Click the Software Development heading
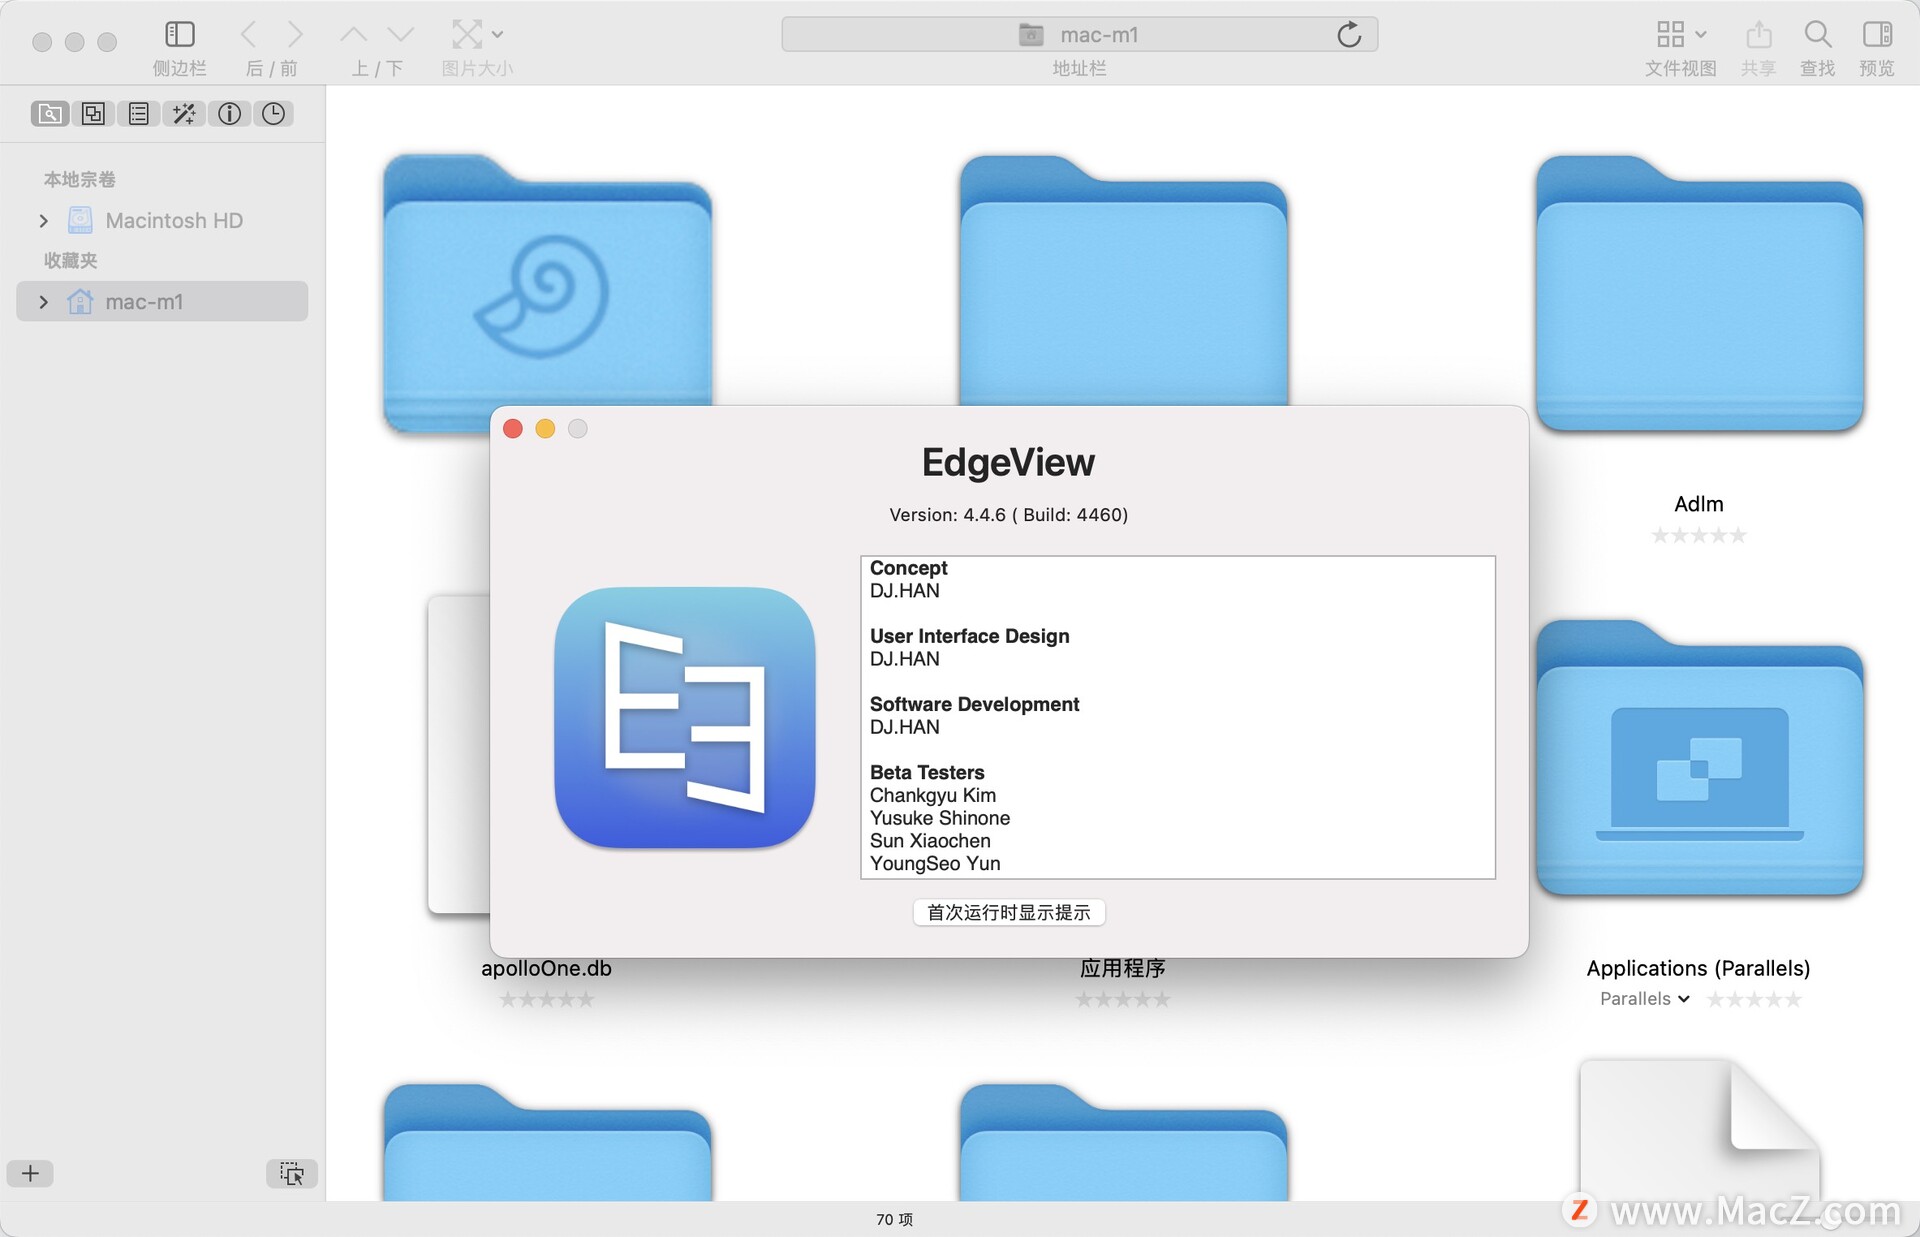The image size is (1920, 1237). [x=974, y=704]
